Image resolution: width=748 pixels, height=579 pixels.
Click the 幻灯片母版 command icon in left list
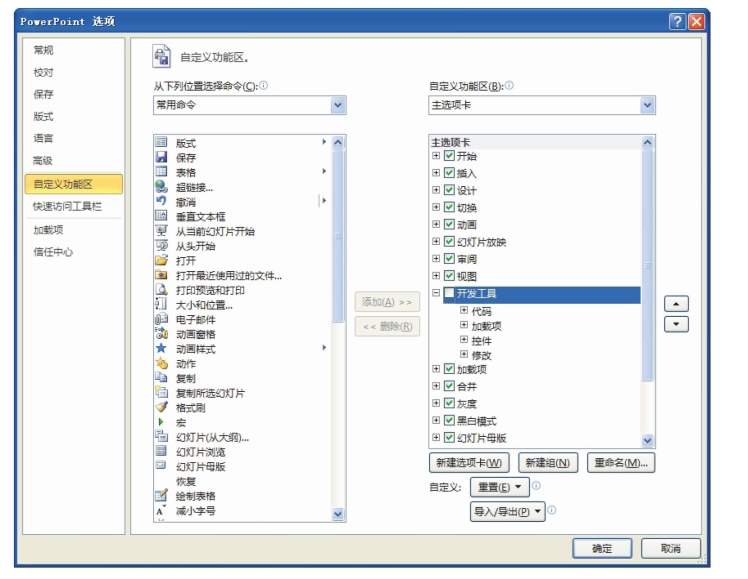point(162,465)
